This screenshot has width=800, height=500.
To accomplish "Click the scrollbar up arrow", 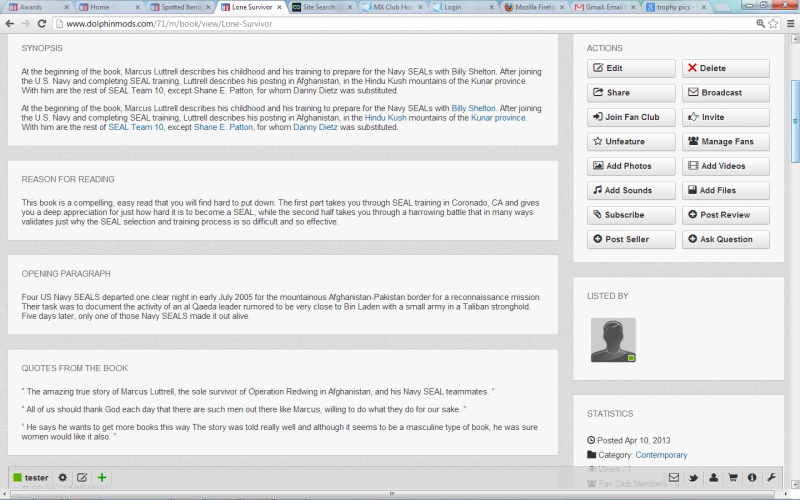I will [x=795, y=39].
